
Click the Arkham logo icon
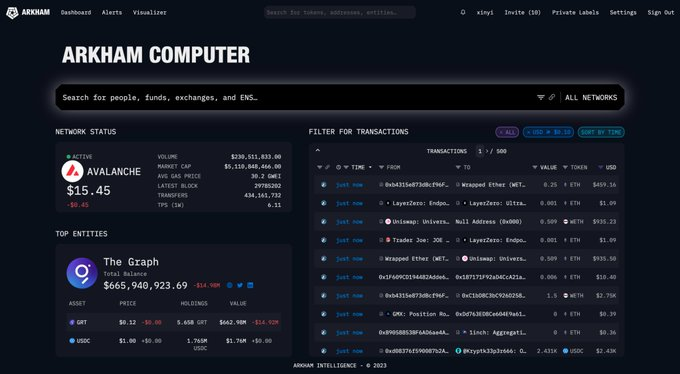(12, 13)
